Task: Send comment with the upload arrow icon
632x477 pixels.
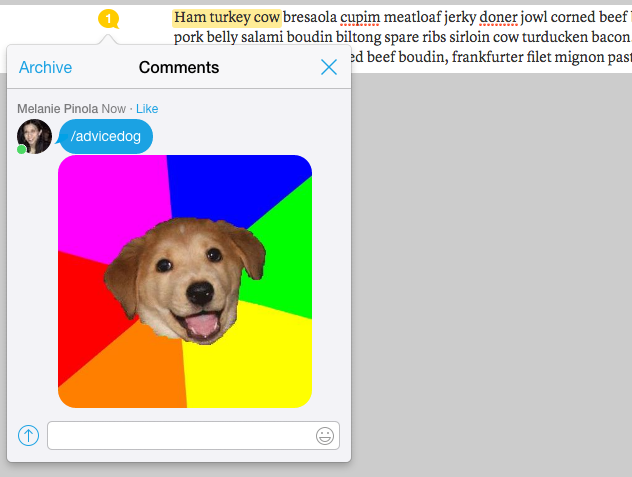Action: pyautogui.click(x=28, y=435)
